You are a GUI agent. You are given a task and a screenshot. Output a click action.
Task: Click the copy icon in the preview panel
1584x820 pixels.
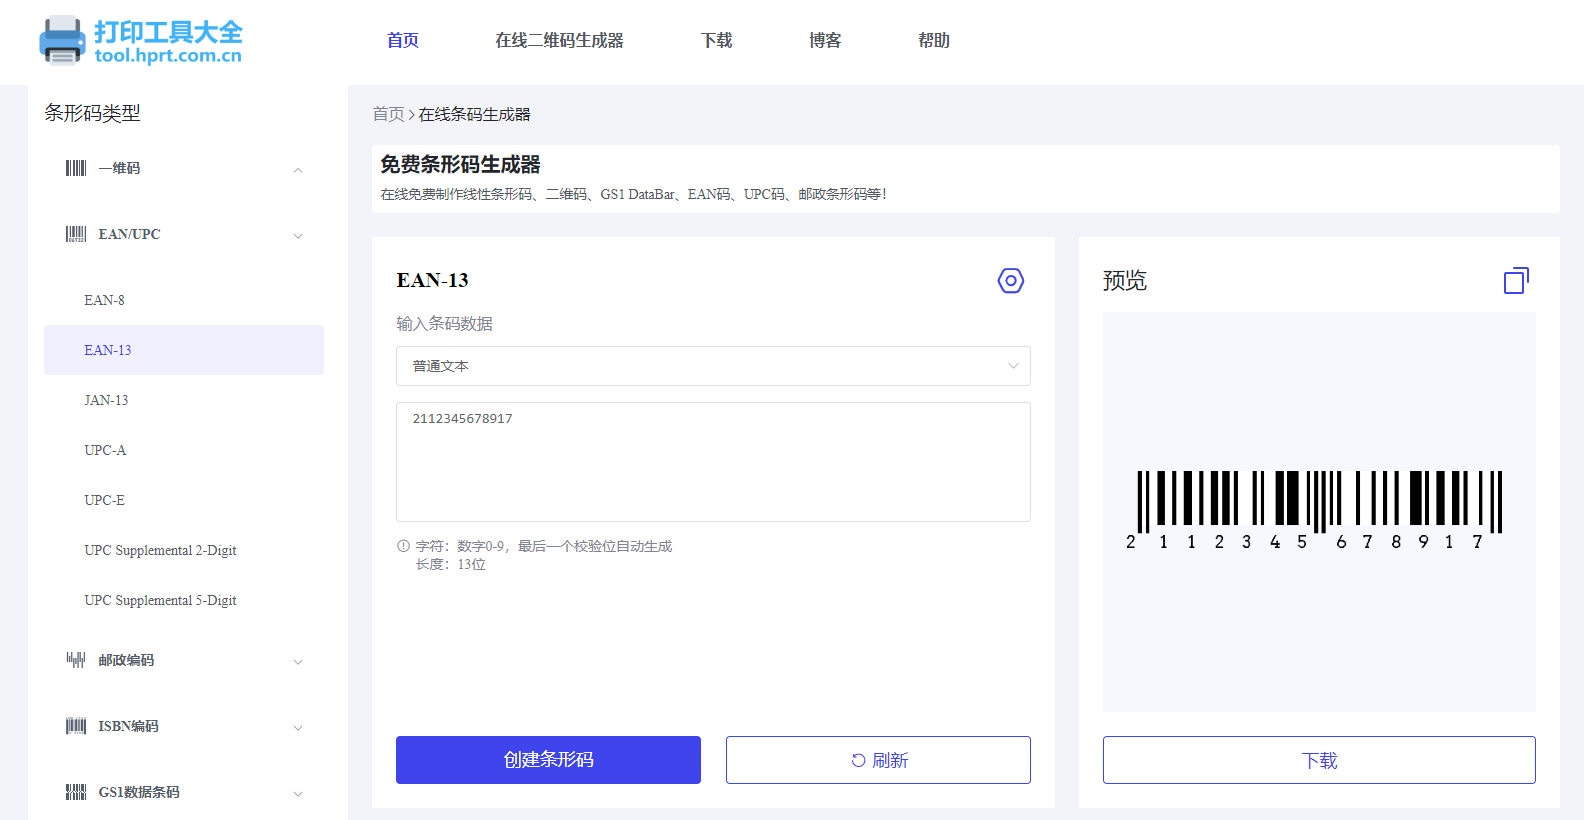pyautogui.click(x=1516, y=281)
